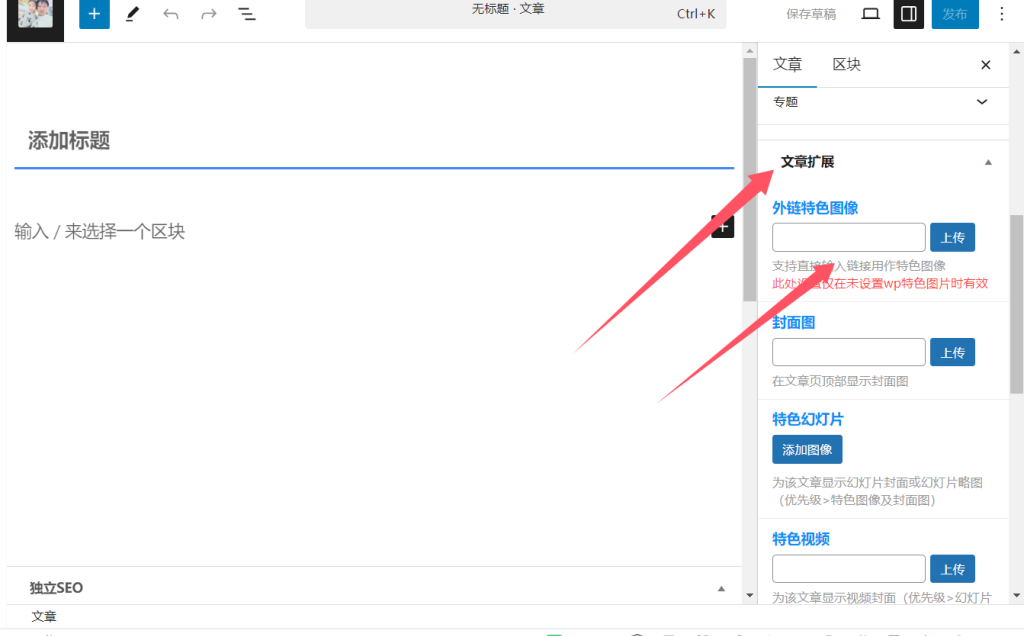Close the settings sidebar with X
The height and width of the screenshot is (636, 1024).
pyautogui.click(x=985, y=65)
